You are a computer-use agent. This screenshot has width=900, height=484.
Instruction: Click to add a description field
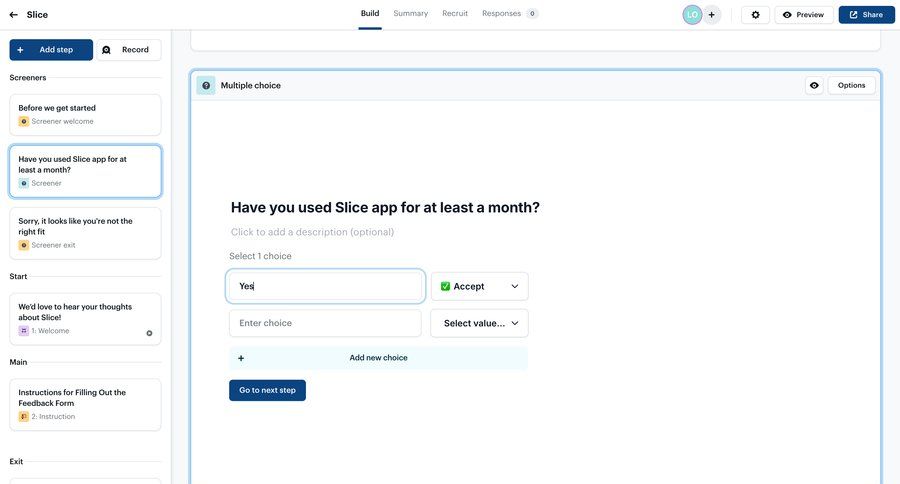312,233
